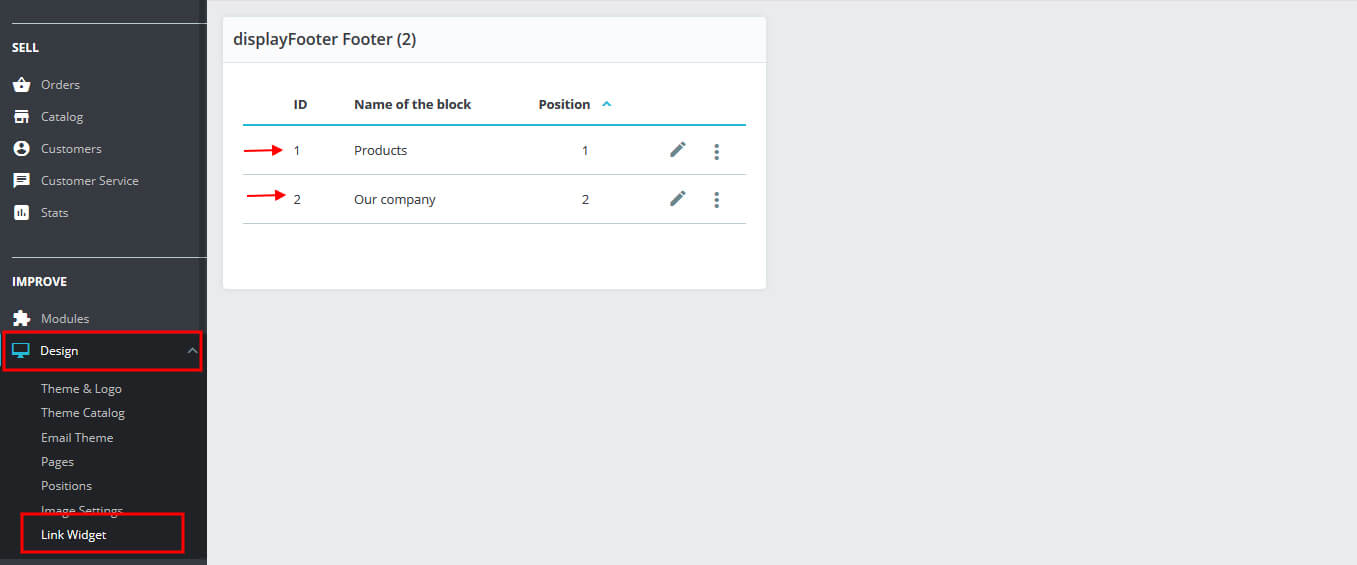Click the Stats chart icon
1357x565 pixels.
21,213
